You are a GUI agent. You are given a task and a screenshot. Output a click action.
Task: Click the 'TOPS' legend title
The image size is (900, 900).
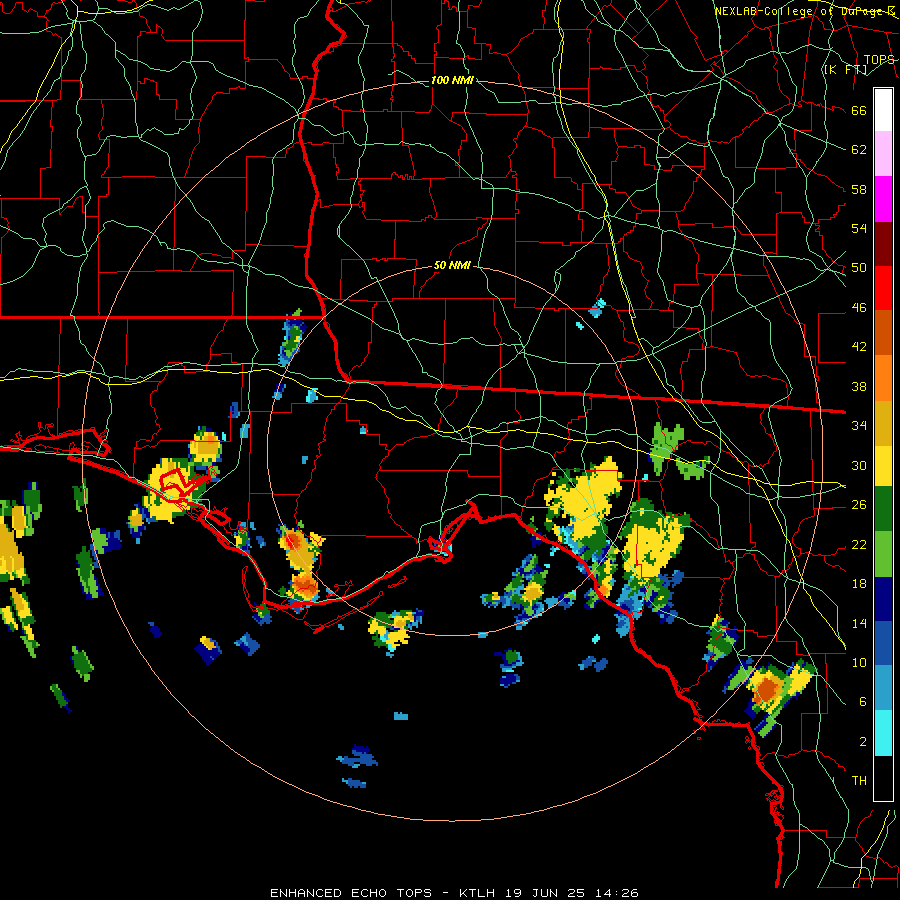[x=879, y=60]
